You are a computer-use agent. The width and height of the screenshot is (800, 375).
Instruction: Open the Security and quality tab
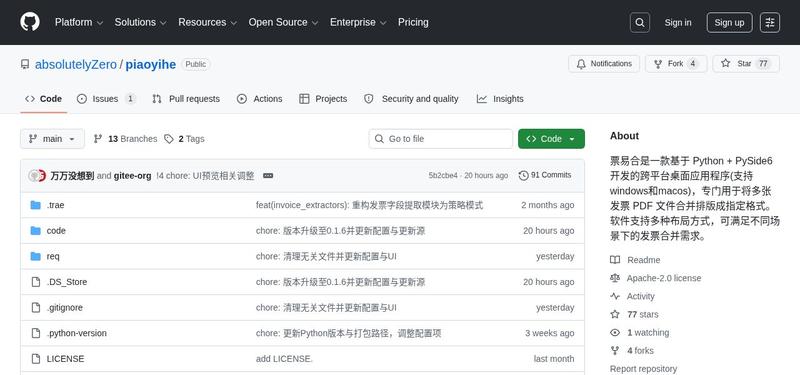click(x=411, y=99)
